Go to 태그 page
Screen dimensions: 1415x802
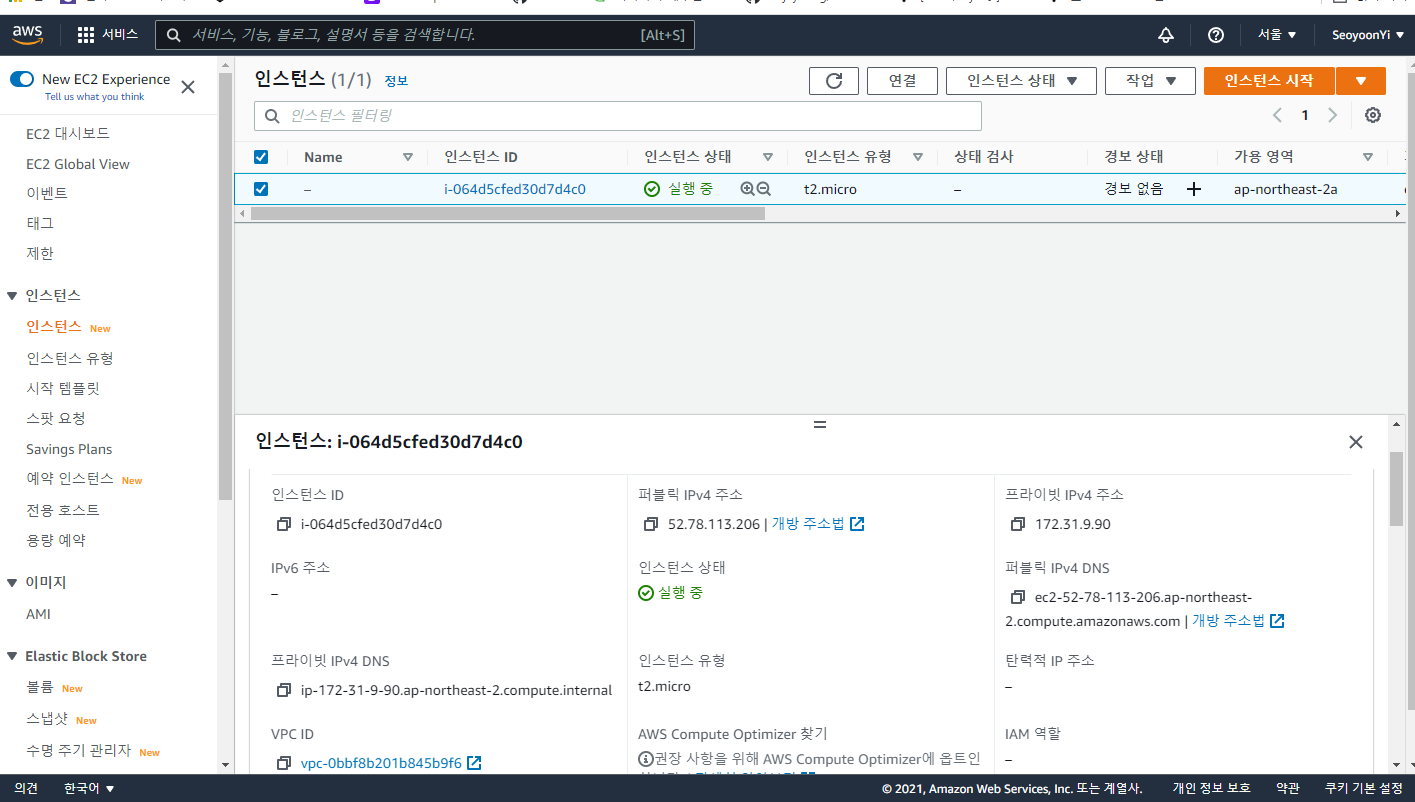click(x=40, y=223)
